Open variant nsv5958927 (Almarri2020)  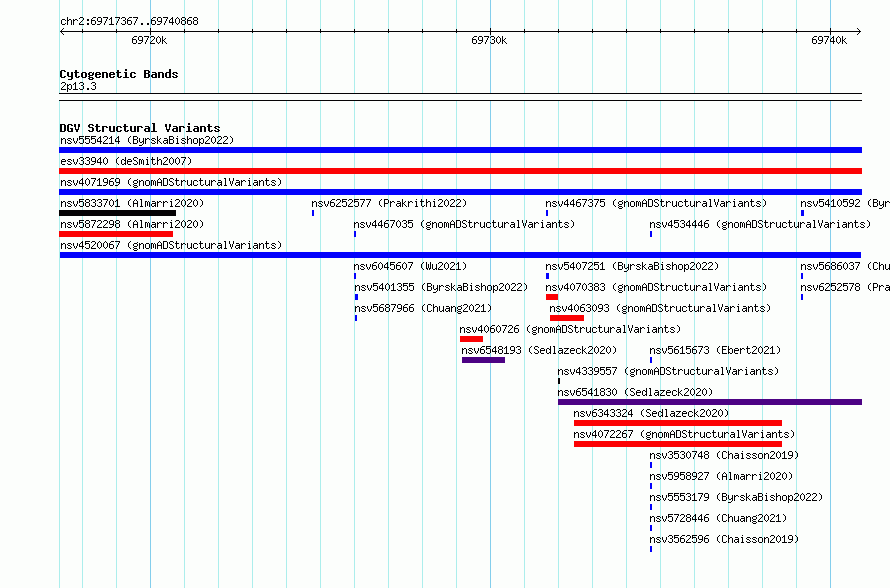[x=721, y=476]
